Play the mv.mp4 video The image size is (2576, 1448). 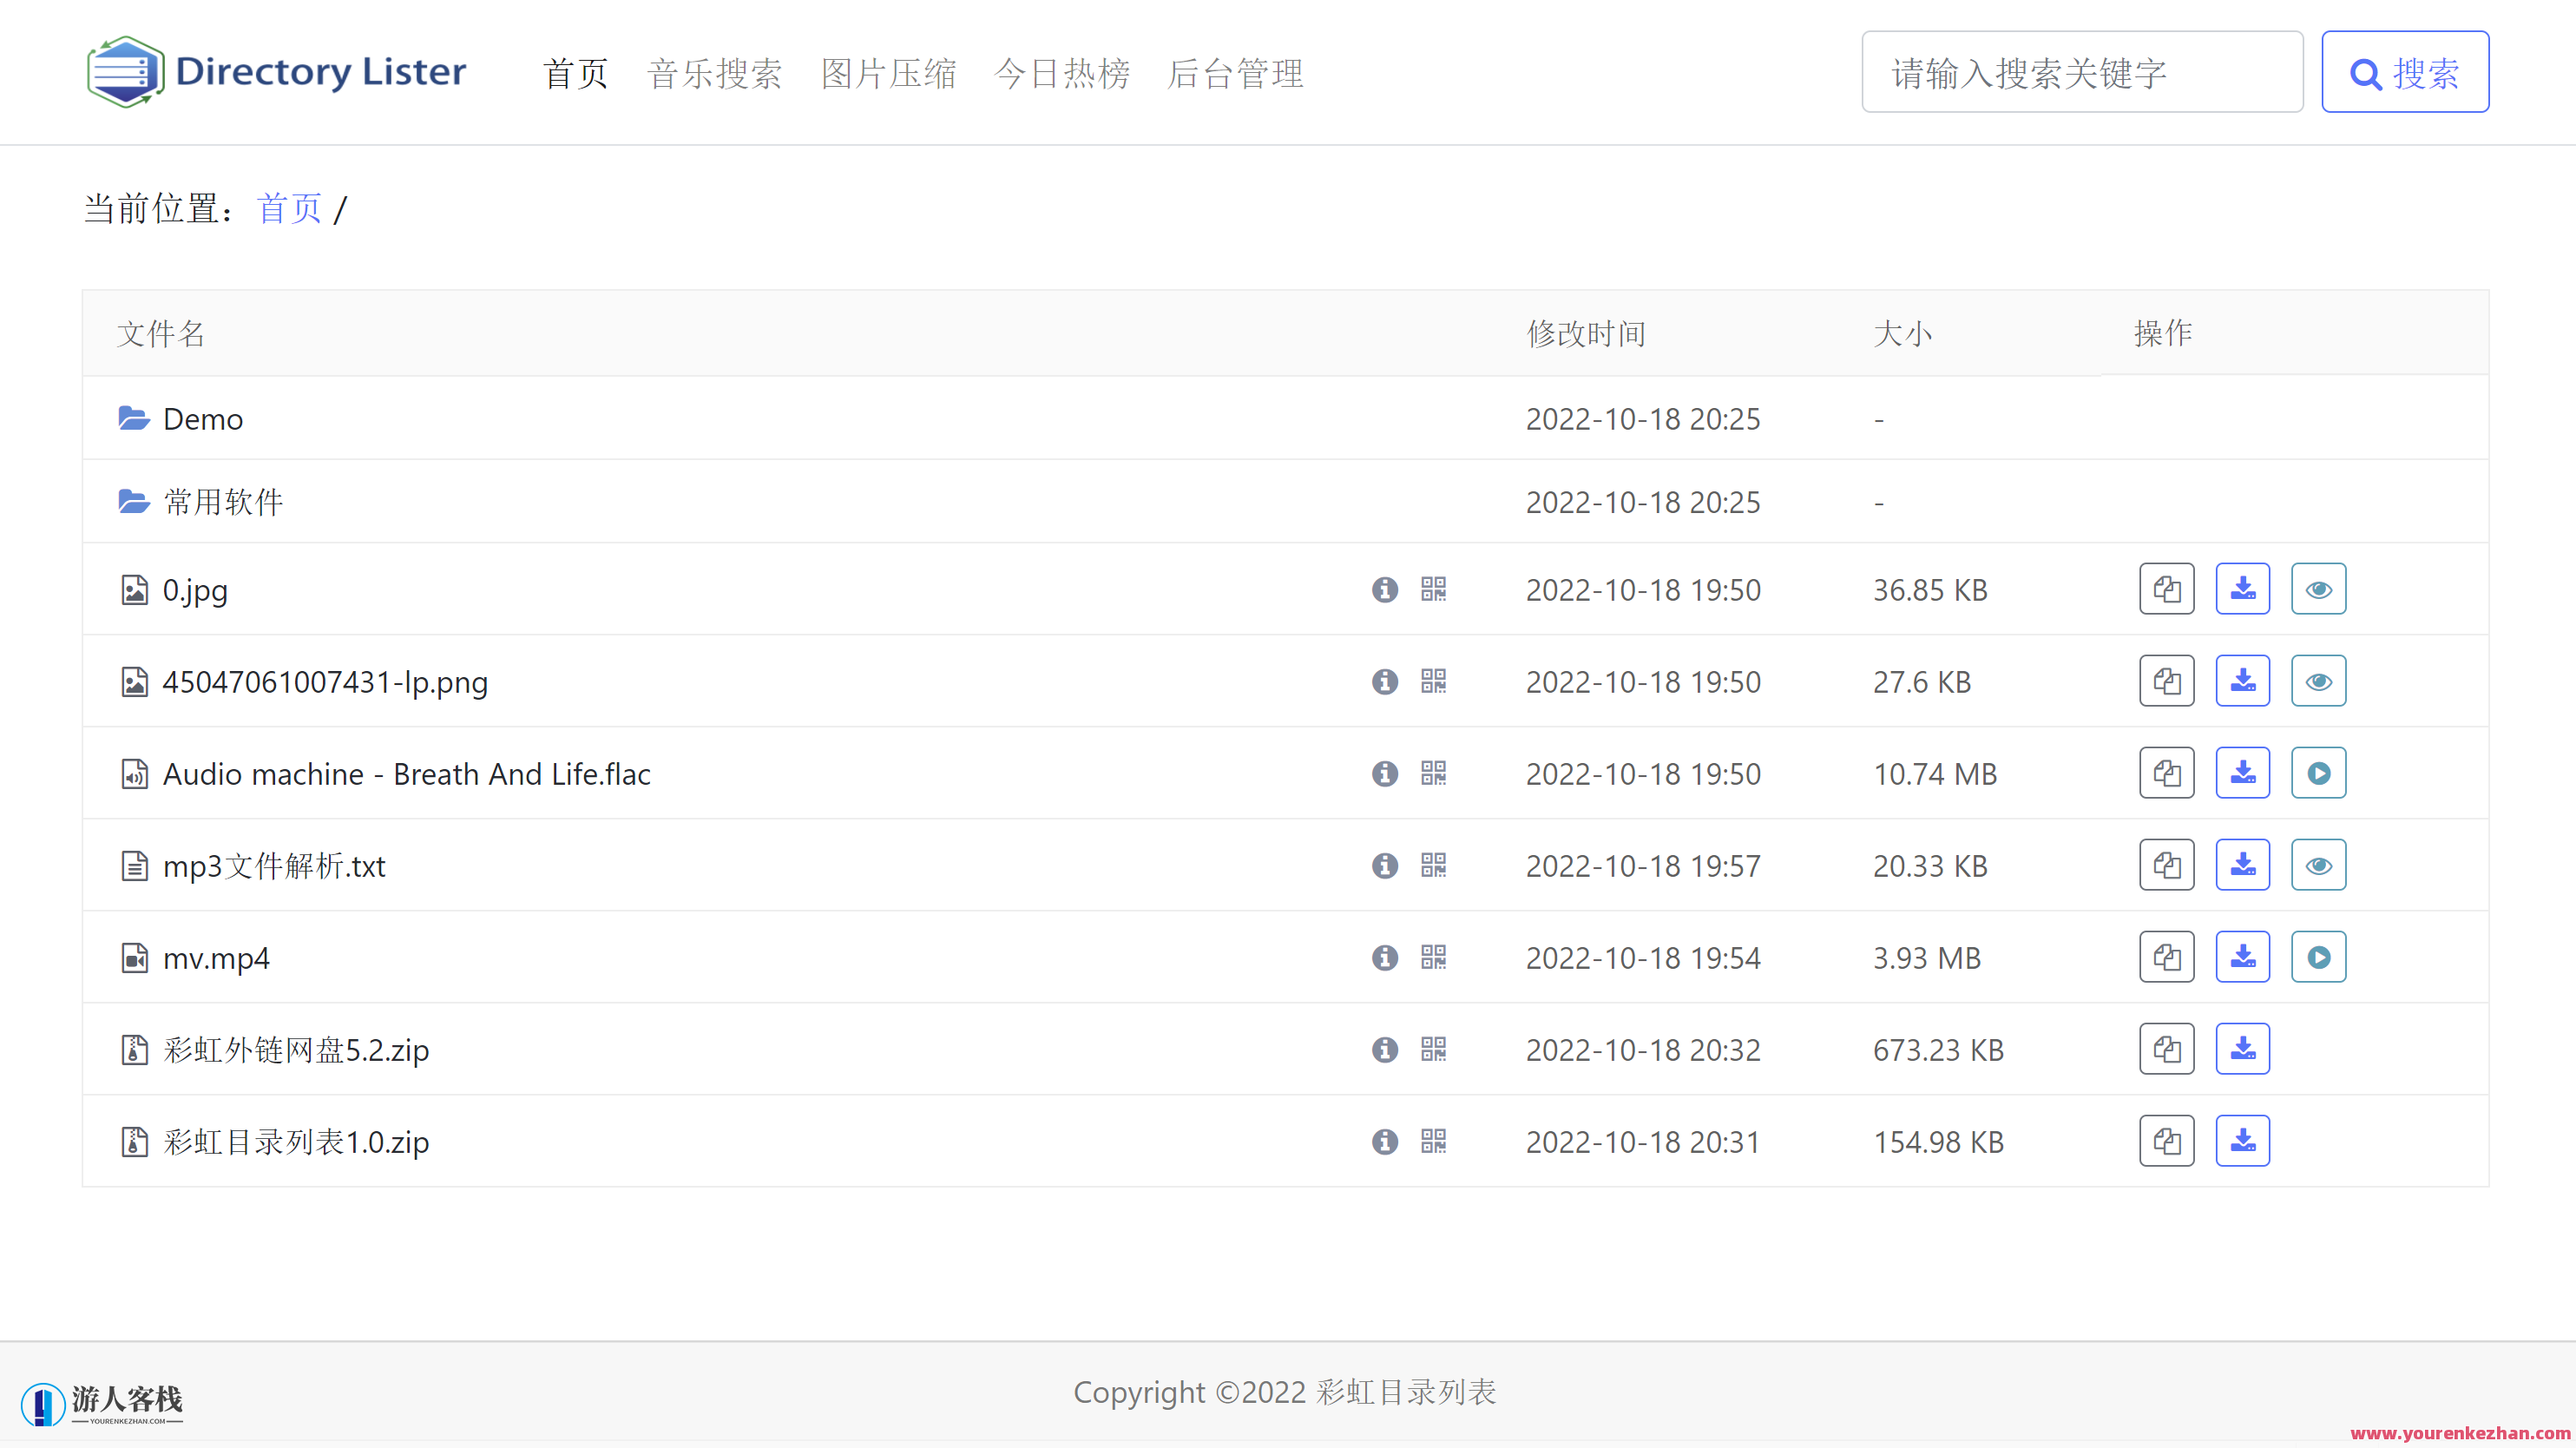click(x=2318, y=957)
